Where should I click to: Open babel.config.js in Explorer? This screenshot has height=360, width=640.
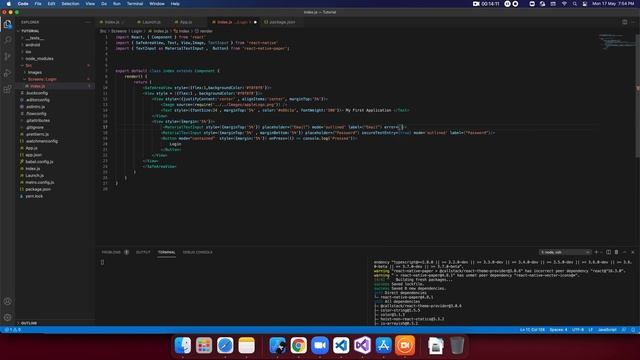click(55, 162)
